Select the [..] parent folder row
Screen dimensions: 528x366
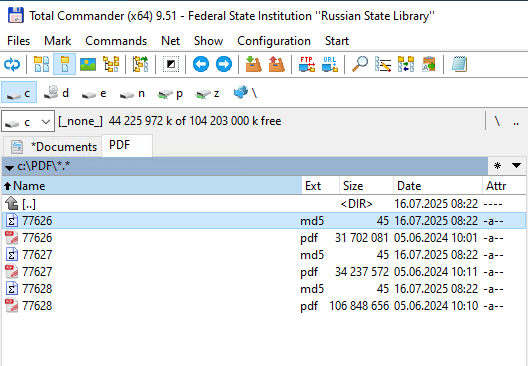coord(264,204)
